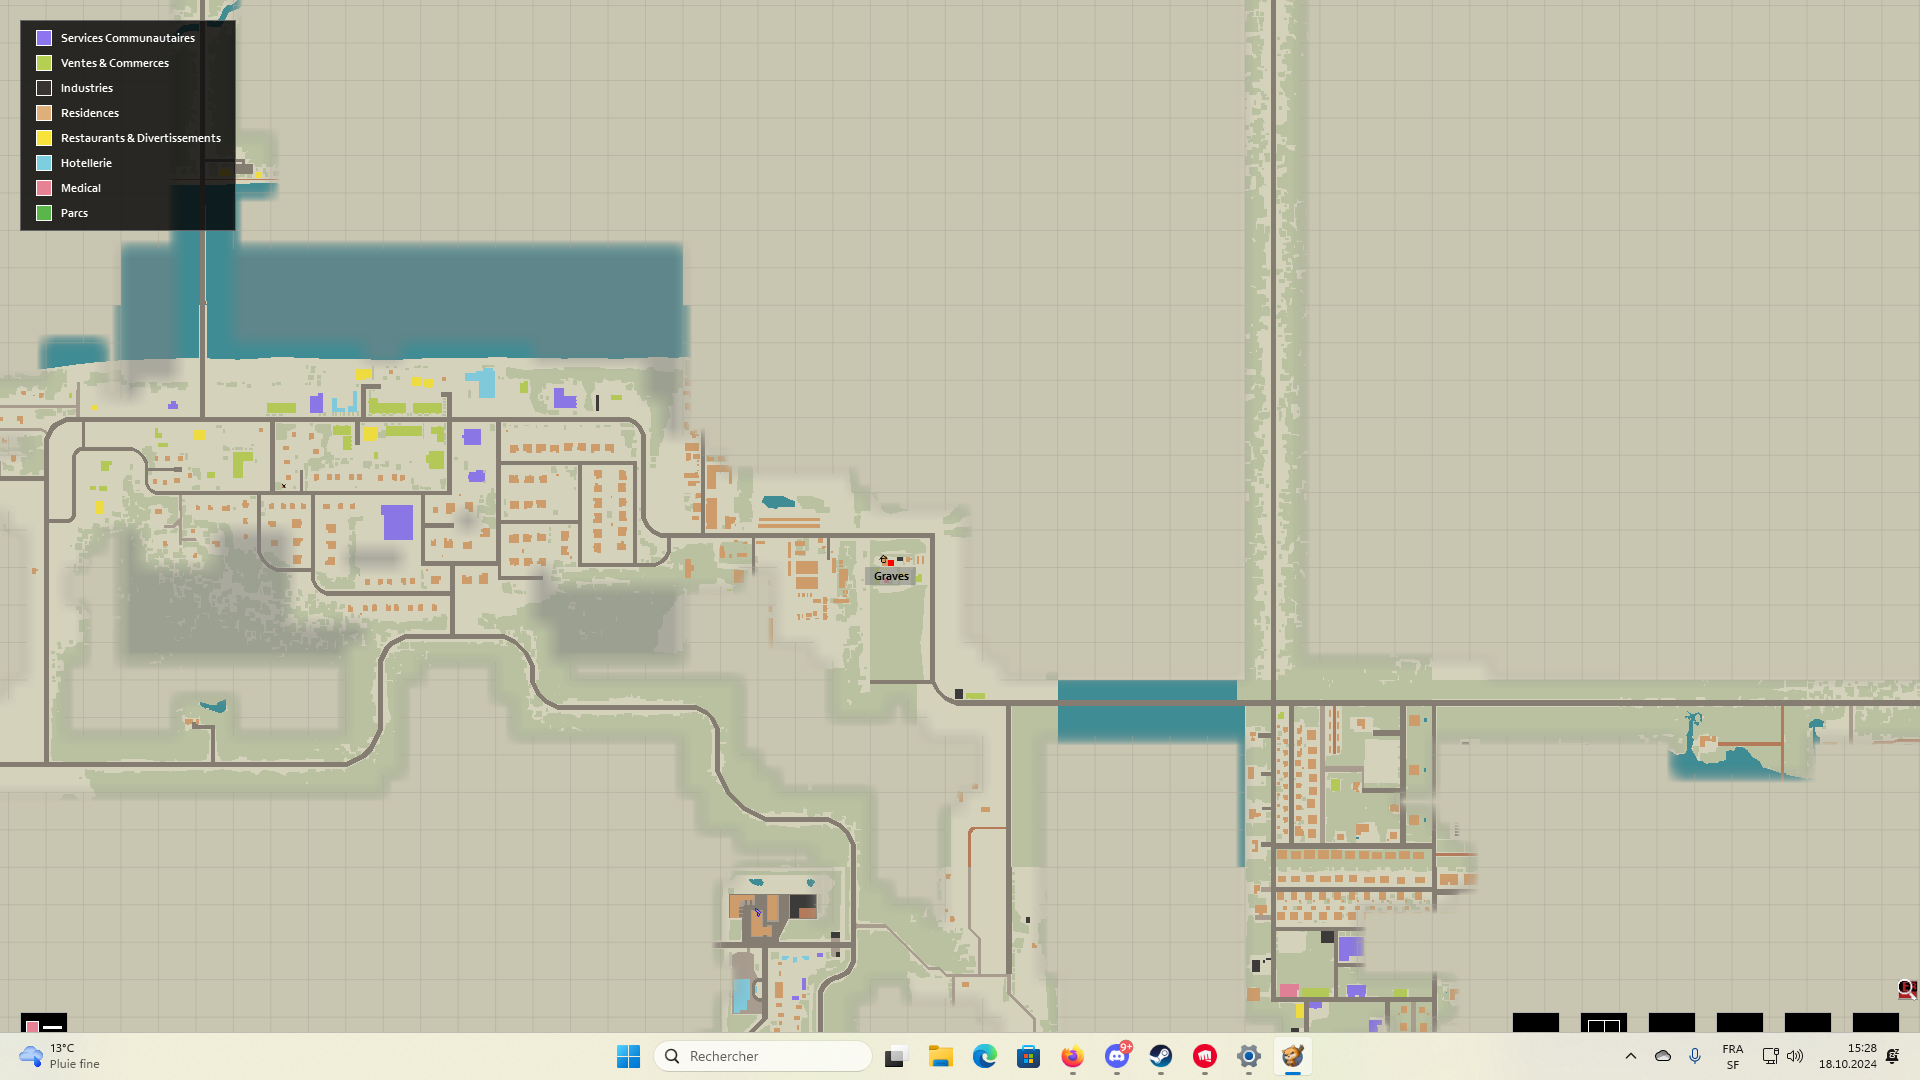Click the pink Medical legend swatch
The width and height of the screenshot is (1920, 1080).
44,188
